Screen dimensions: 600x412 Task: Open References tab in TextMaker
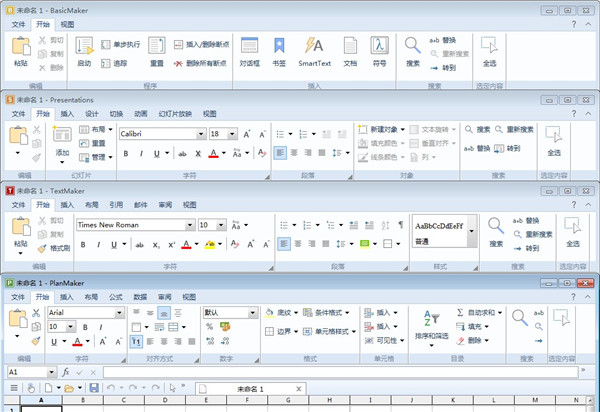[x=116, y=205]
